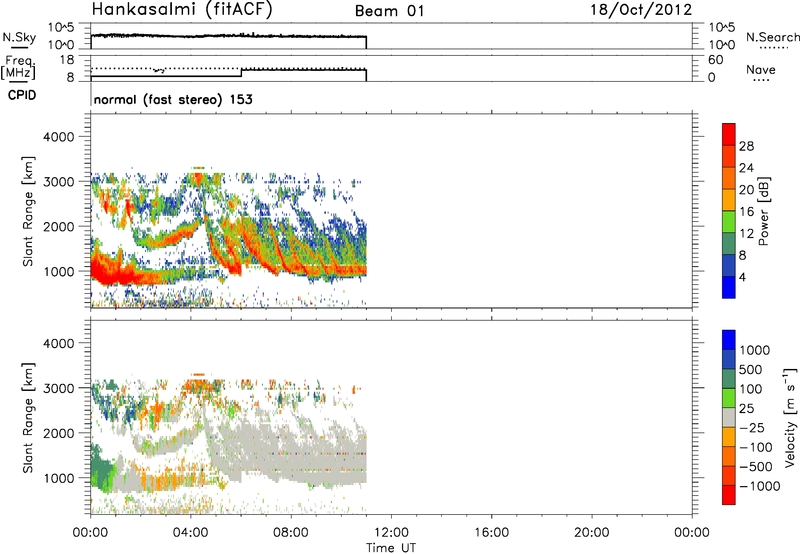Viewport: 800px width, 554px height.
Task: Click the 28 tick on power scale
Action: point(746,146)
